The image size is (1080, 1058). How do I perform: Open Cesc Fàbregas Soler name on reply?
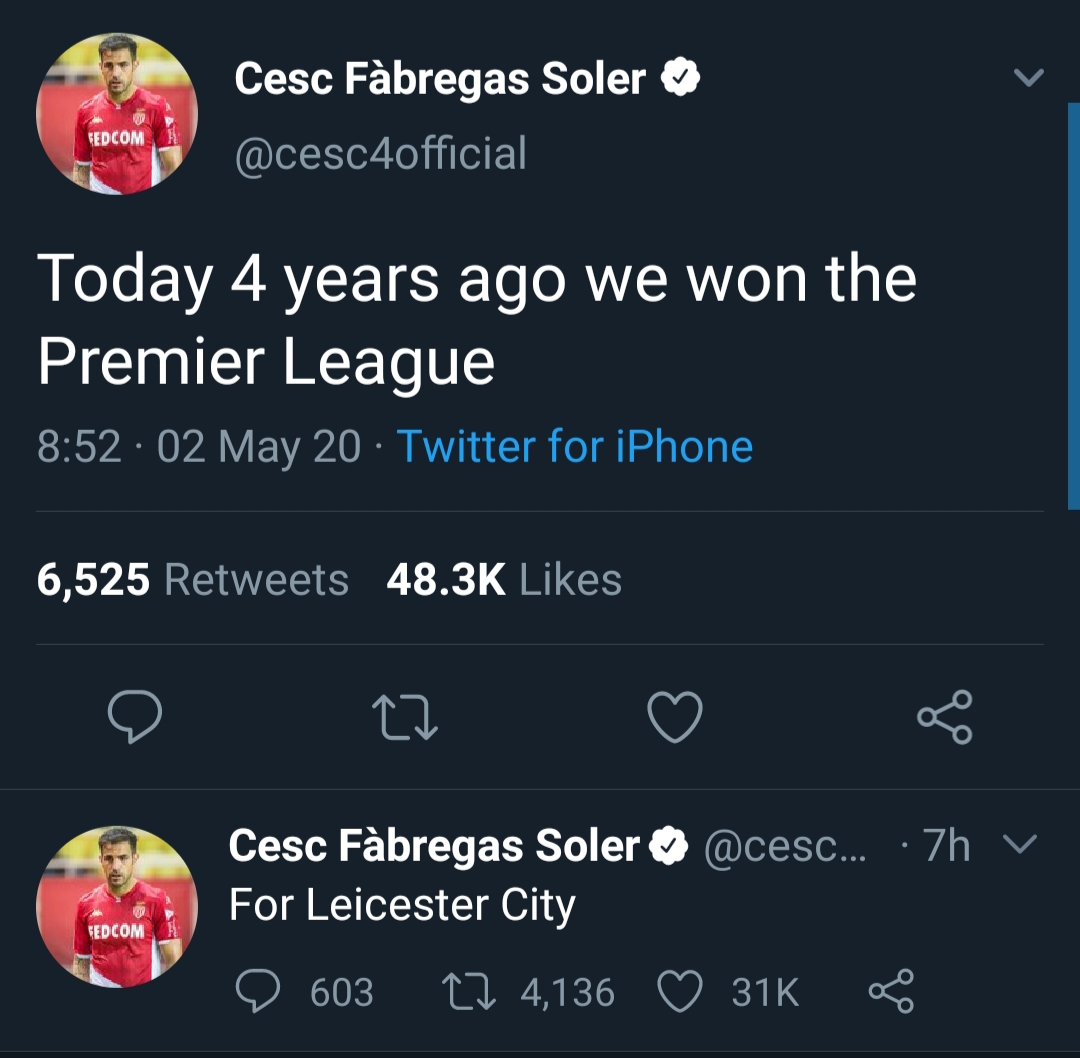(434, 846)
